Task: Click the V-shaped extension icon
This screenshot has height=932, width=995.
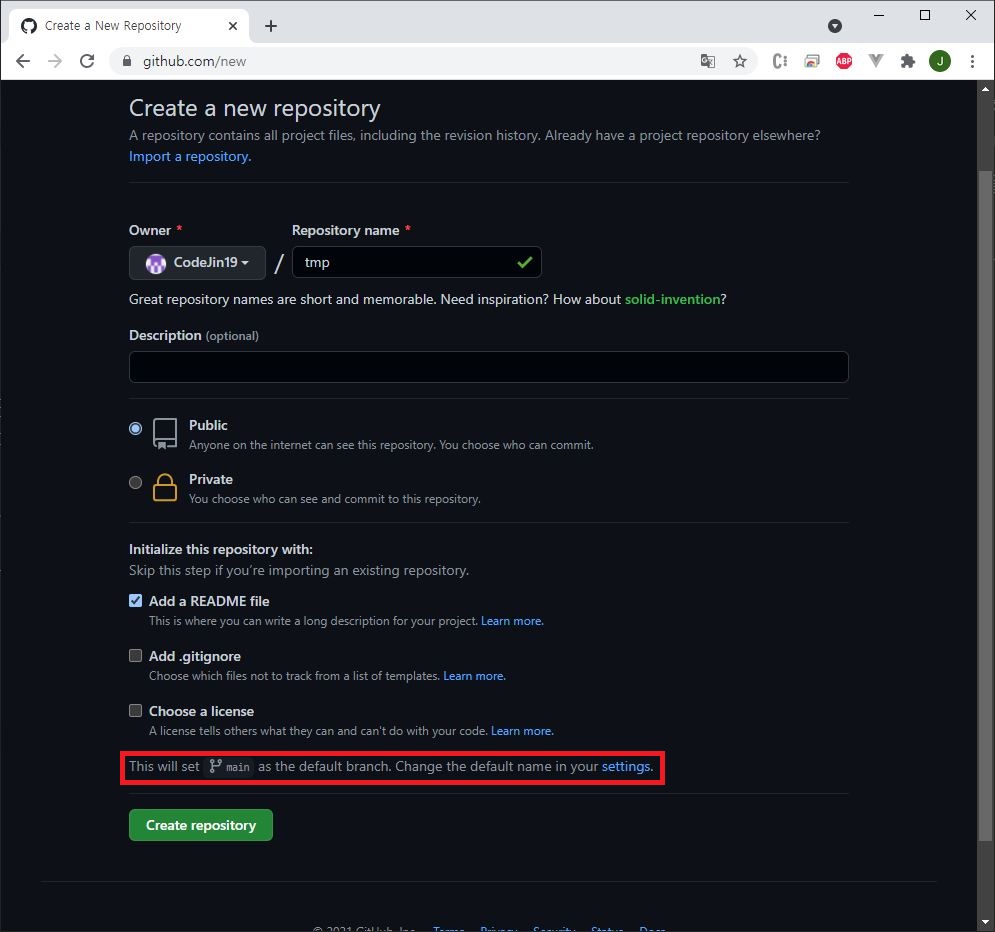Action: pyautogui.click(x=876, y=61)
